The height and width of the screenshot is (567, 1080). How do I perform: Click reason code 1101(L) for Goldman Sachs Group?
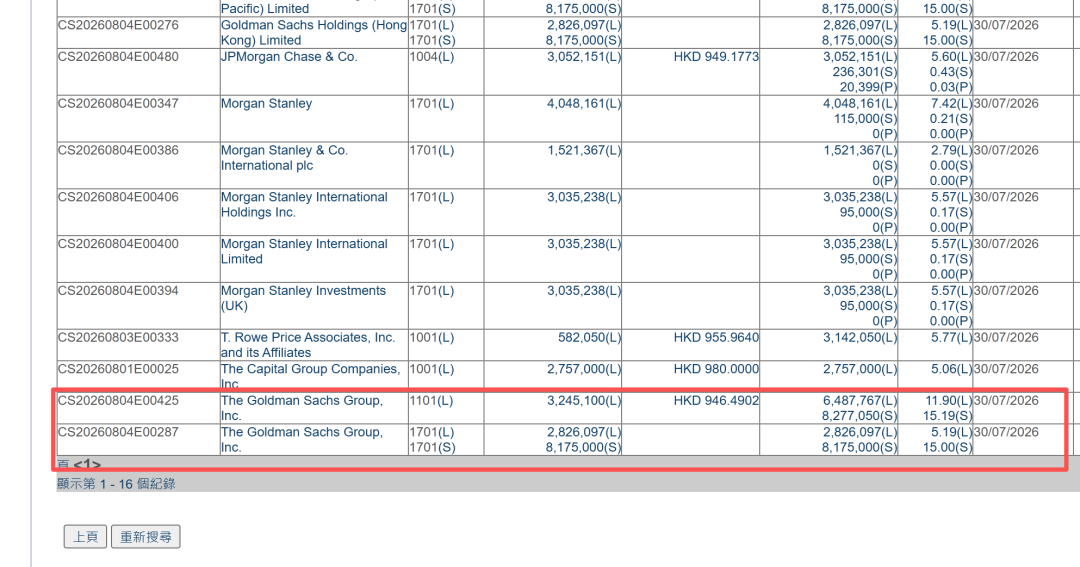[x=432, y=400]
